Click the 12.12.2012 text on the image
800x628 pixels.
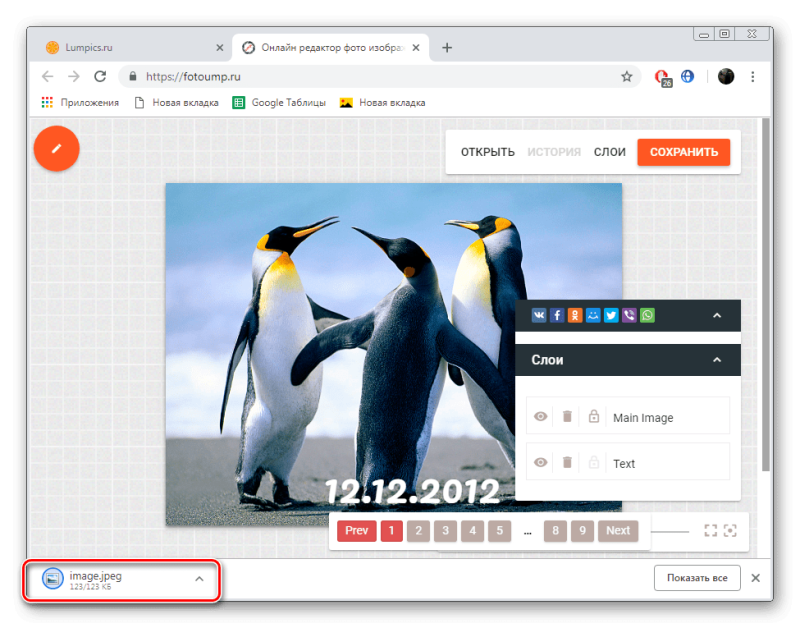[x=412, y=492]
